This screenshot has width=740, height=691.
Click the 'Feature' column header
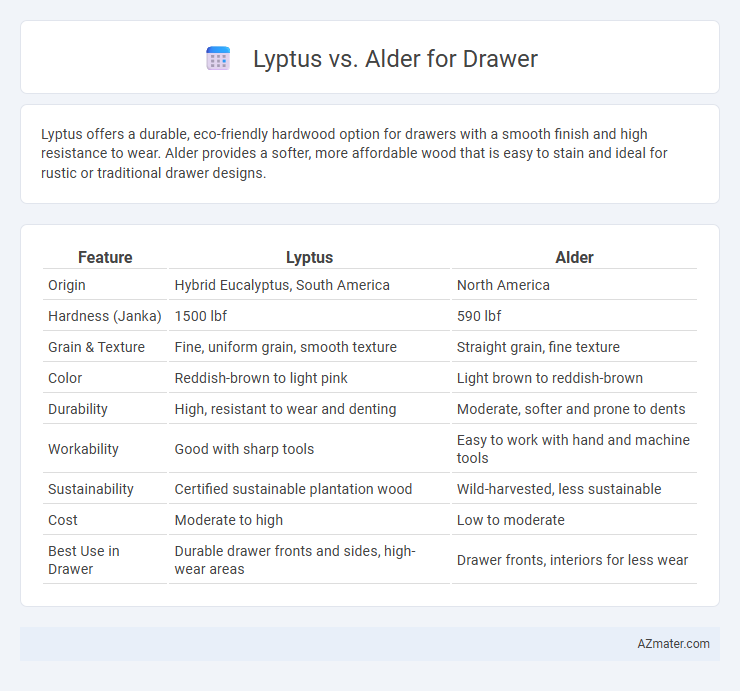pos(105,257)
